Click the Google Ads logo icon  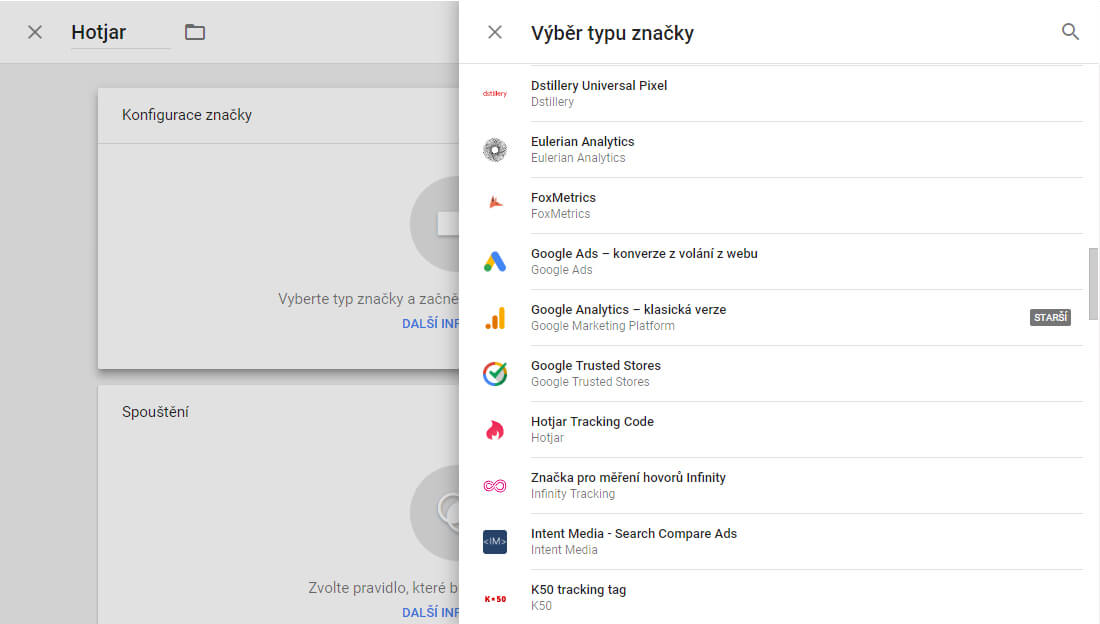495,262
